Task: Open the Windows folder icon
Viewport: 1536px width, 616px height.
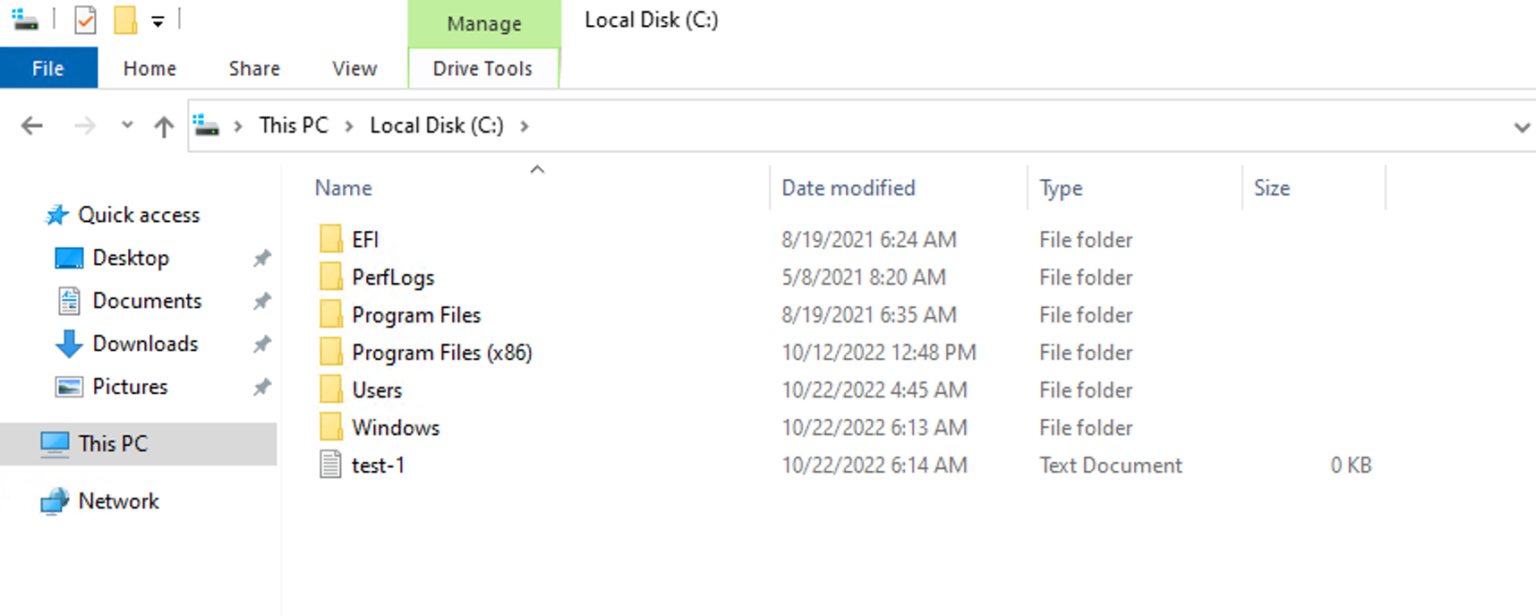Action: [x=331, y=428]
